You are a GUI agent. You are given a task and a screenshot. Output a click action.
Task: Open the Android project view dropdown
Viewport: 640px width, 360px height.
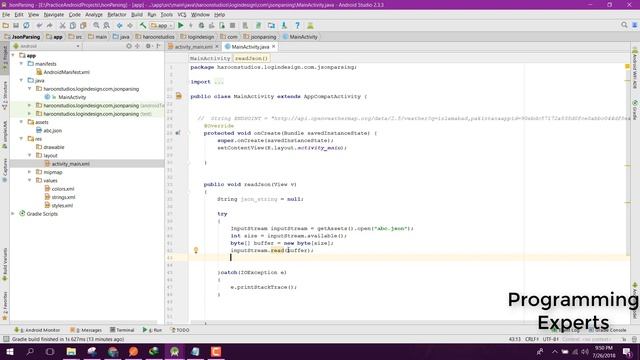(47, 46)
